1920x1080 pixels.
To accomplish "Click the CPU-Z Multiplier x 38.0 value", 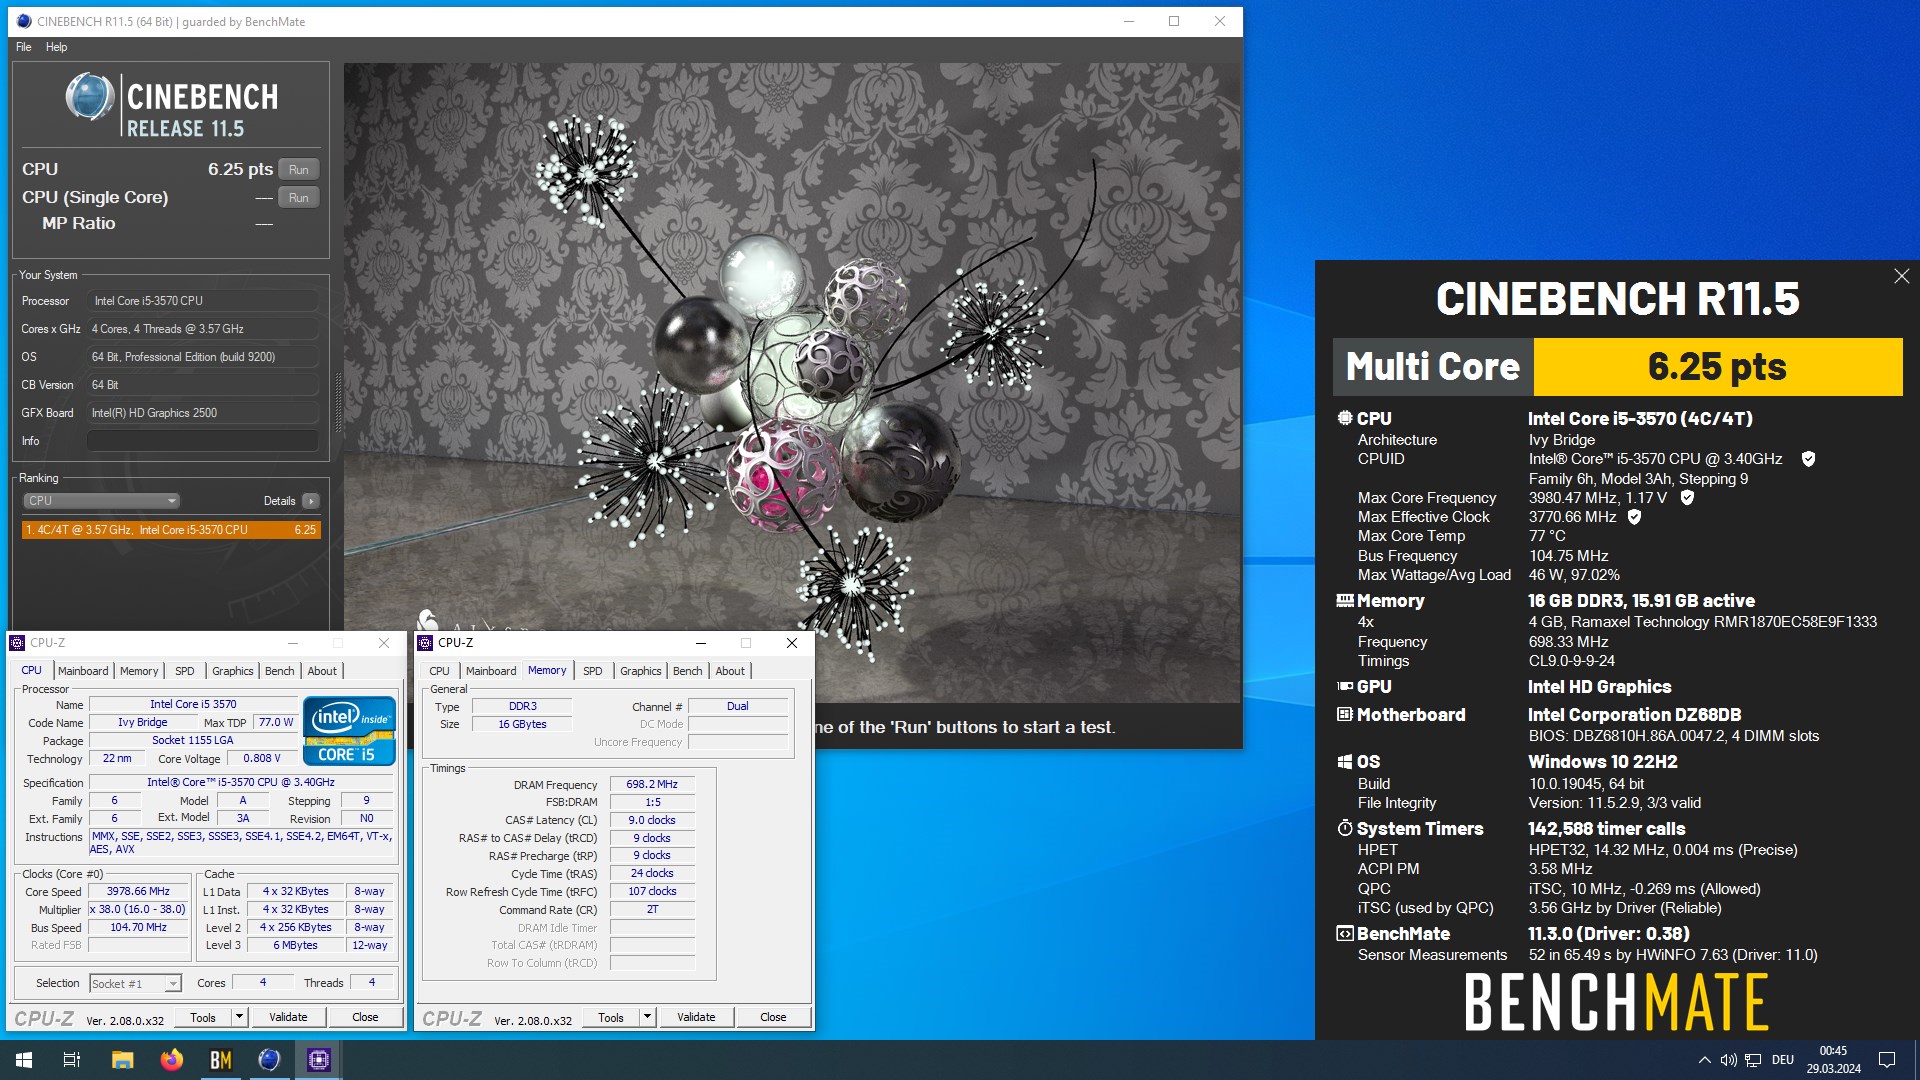I will click(139, 910).
